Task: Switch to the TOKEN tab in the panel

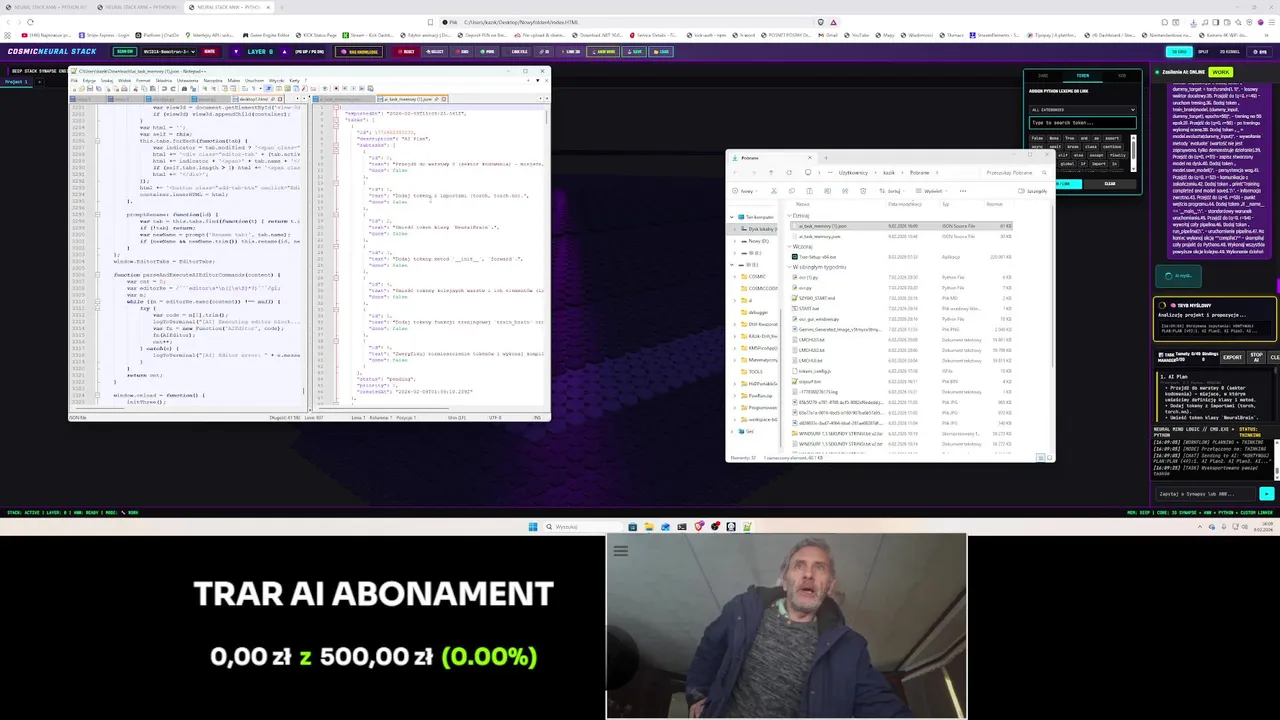Action: tap(1083, 76)
